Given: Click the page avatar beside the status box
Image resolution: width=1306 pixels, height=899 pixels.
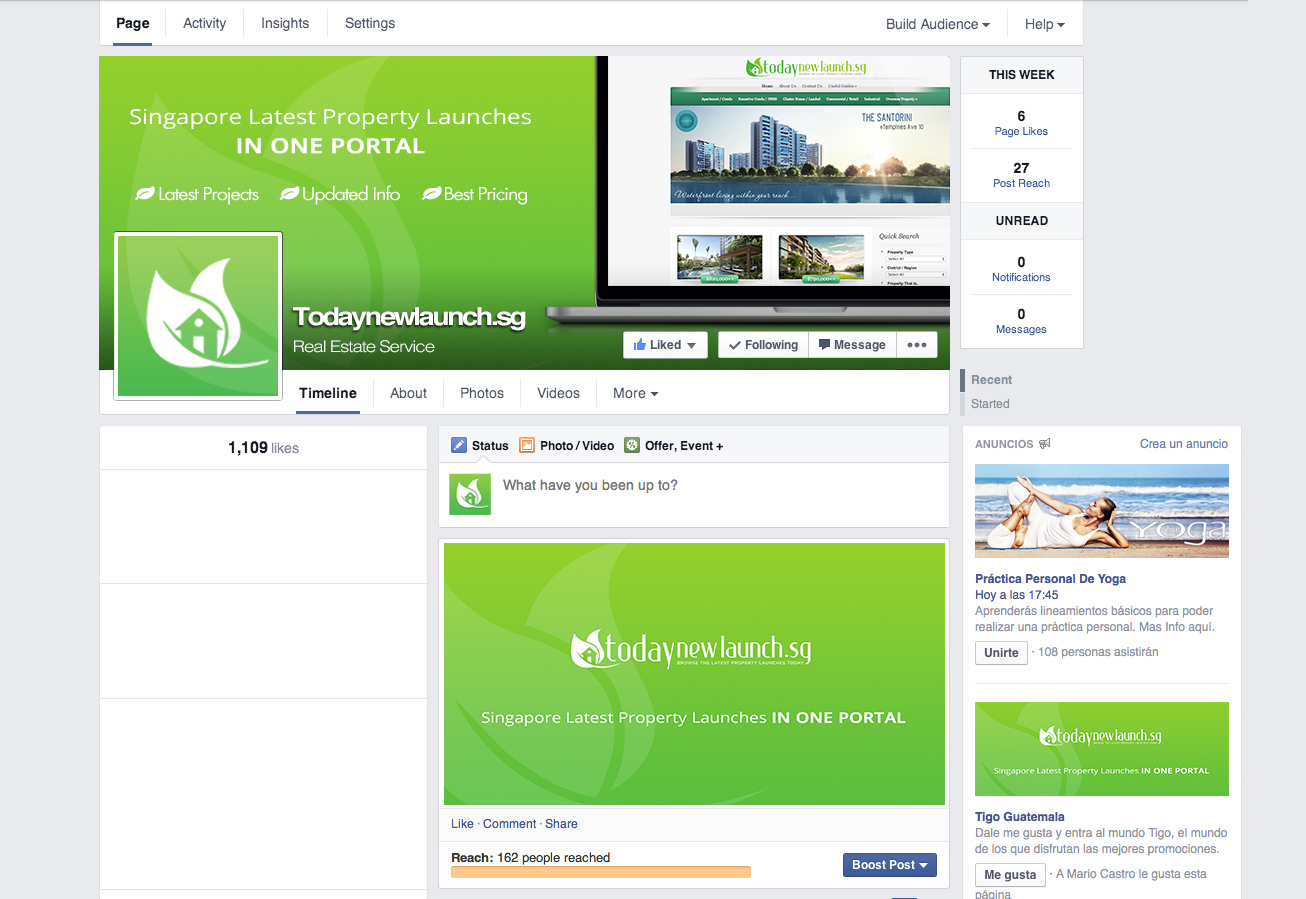Looking at the screenshot, I should (470, 495).
